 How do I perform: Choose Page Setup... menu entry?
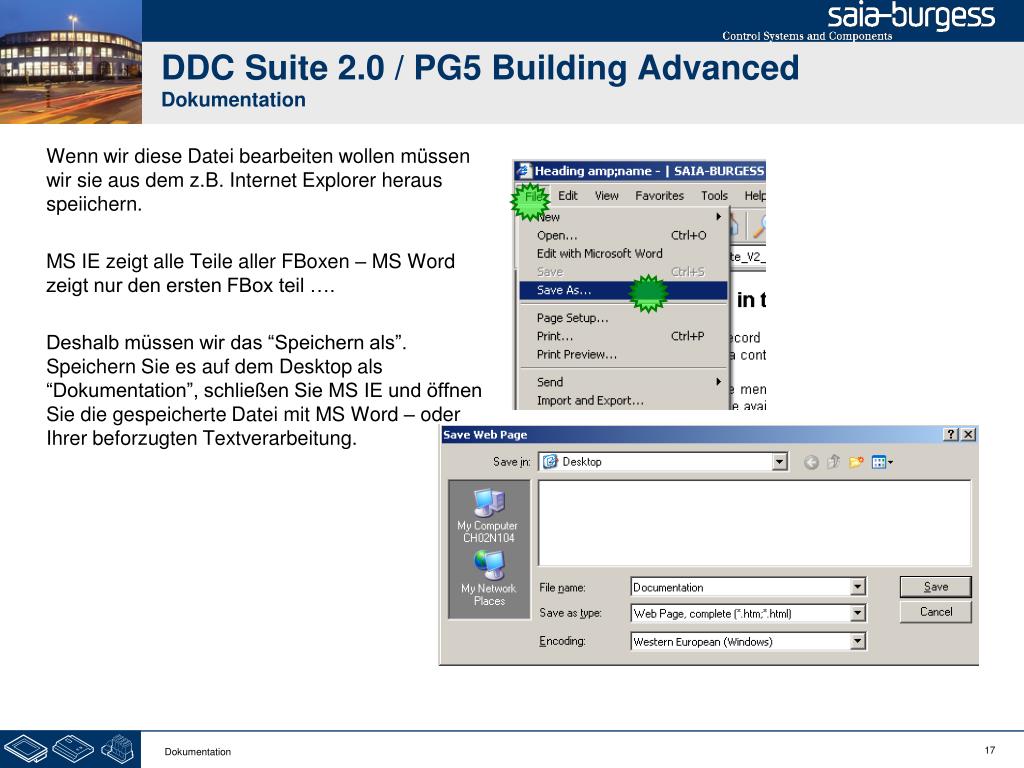[x=623, y=318]
